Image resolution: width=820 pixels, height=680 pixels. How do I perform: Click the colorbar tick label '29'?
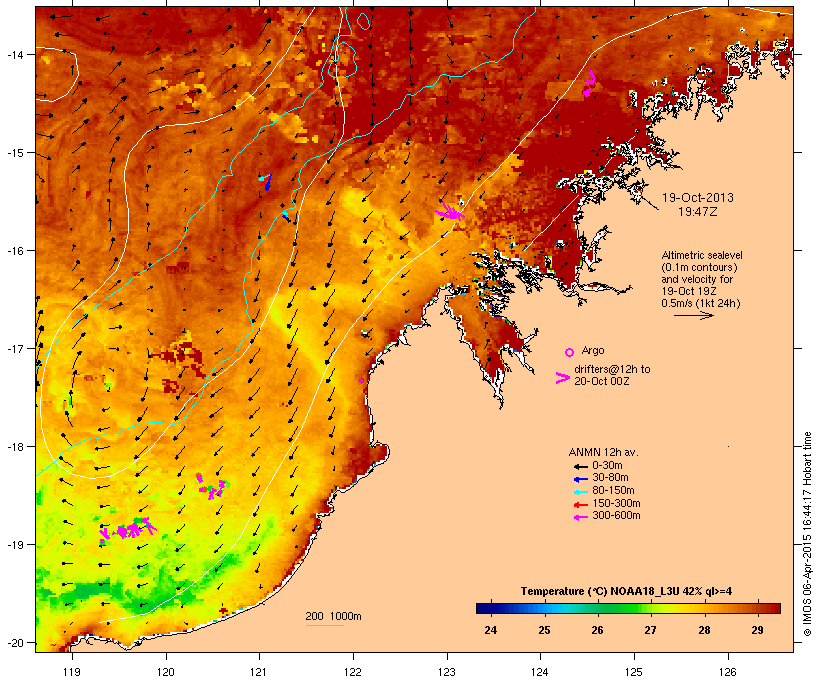(x=757, y=630)
